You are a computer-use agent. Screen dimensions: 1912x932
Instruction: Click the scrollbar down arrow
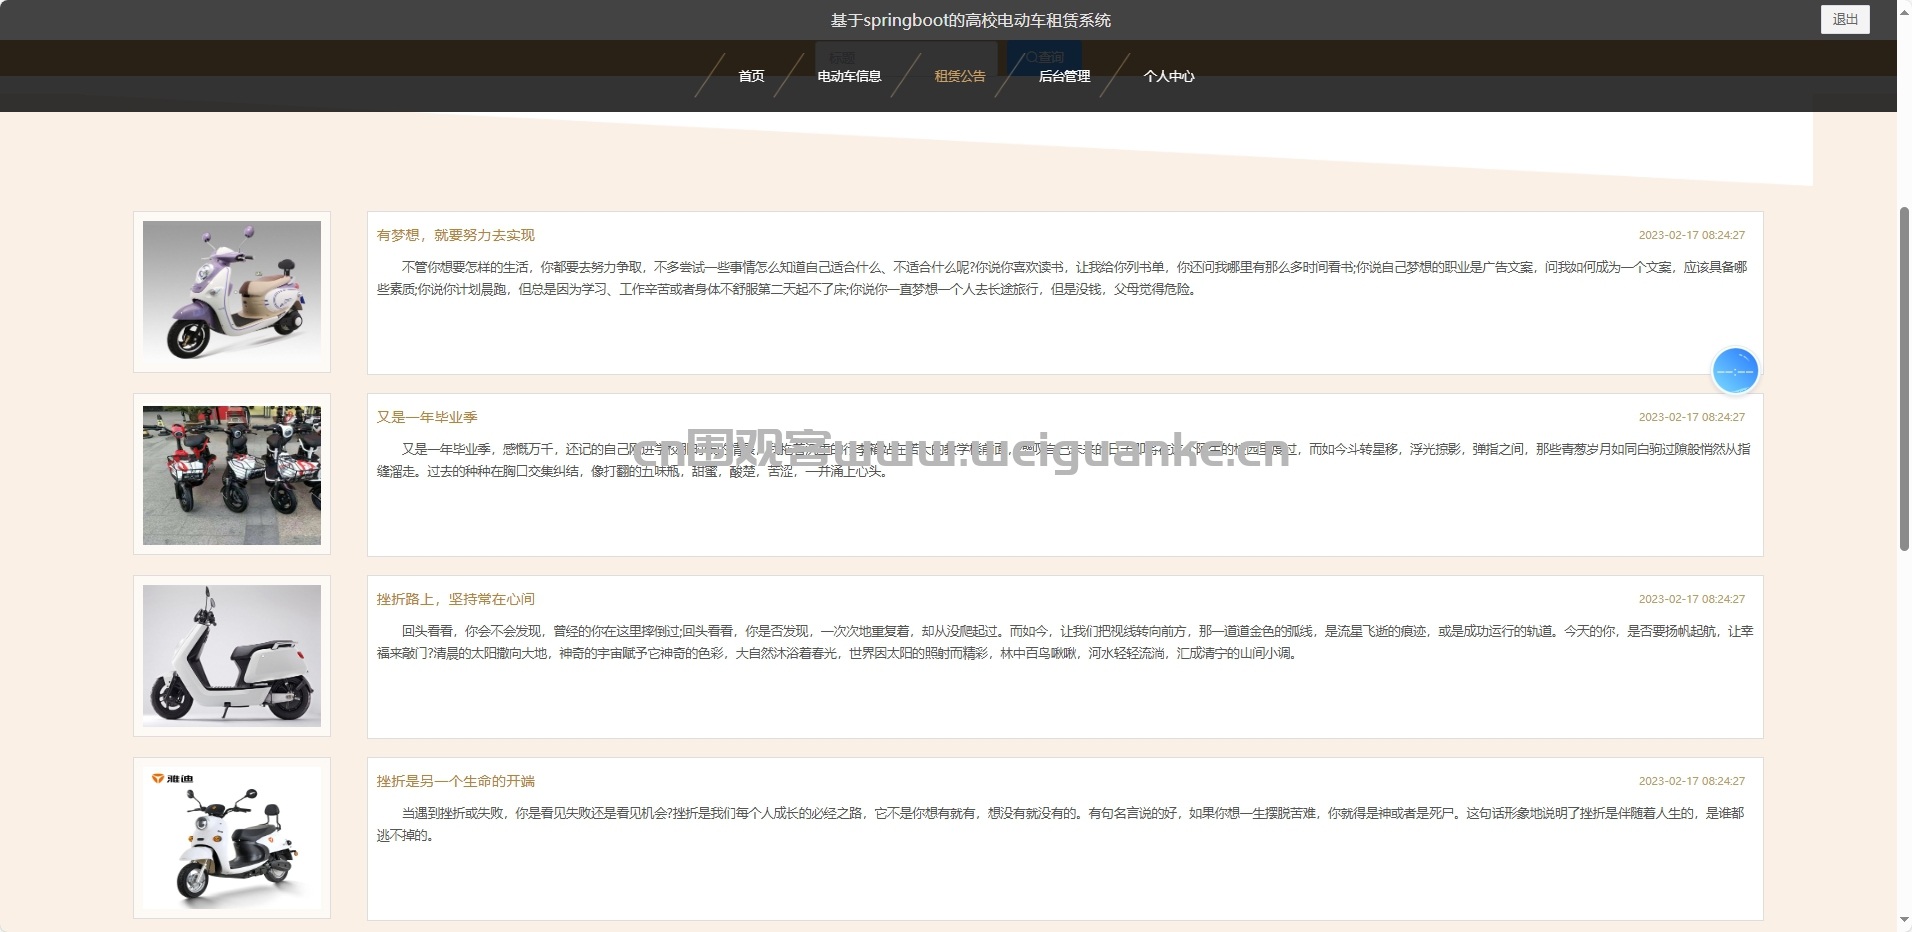tap(1904, 921)
